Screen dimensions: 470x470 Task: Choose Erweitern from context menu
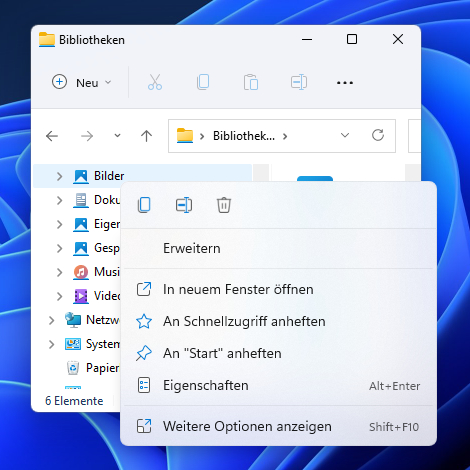coord(278,248)
